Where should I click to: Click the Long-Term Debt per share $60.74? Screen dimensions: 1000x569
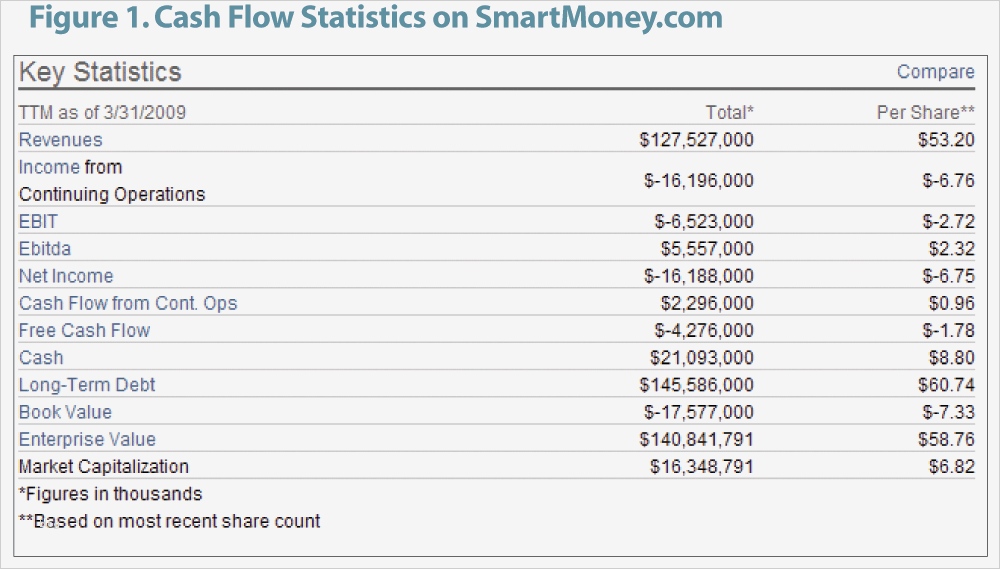click(946, 385)
